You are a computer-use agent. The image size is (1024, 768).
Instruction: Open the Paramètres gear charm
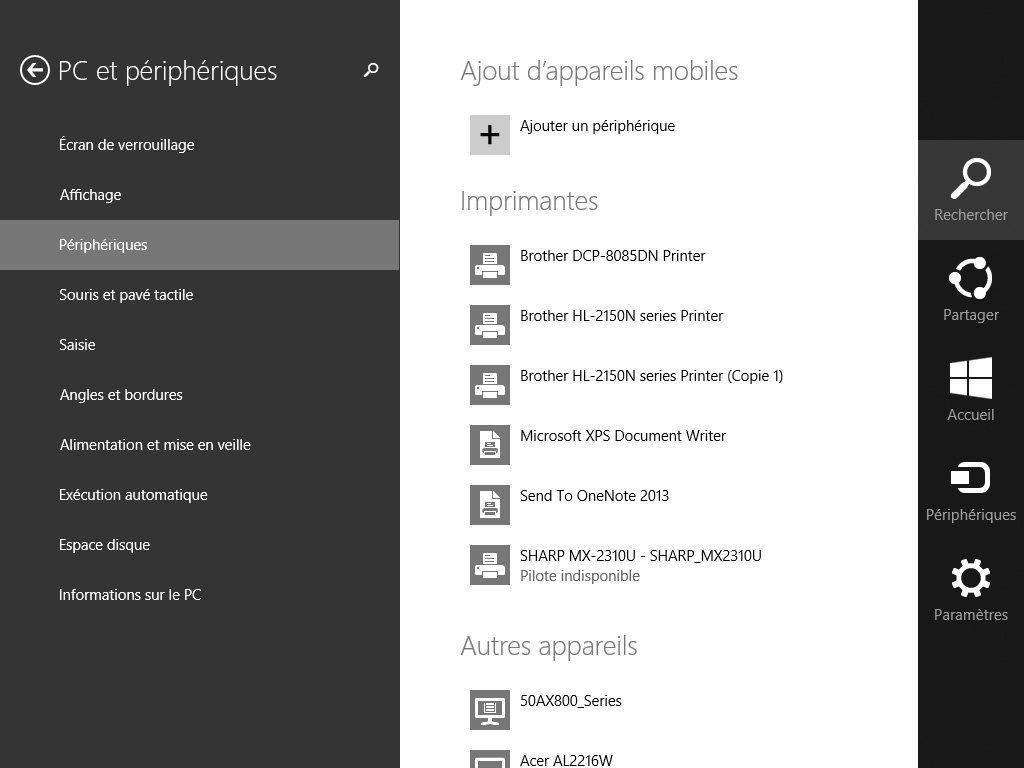(x=970, y=590)
